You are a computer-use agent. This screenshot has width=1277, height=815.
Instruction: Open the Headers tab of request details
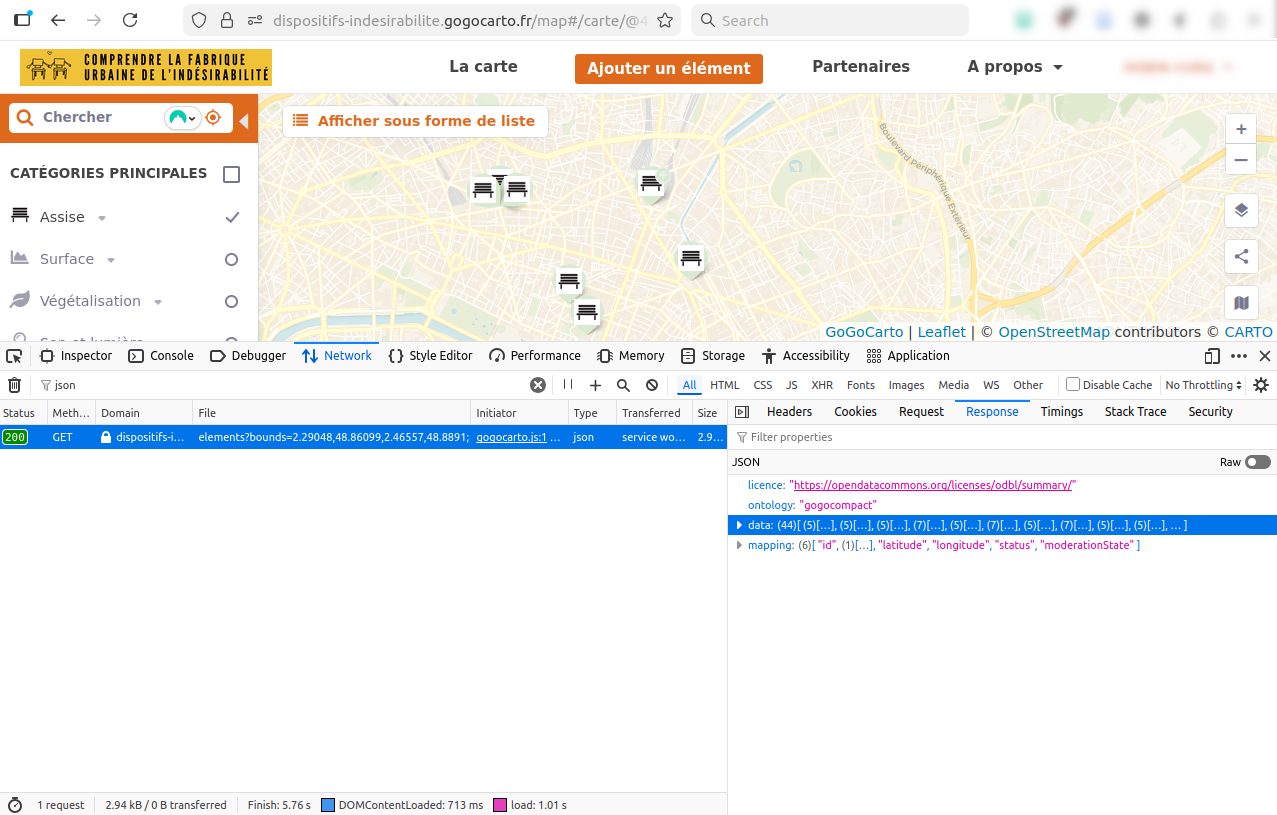pyautogui.click(x=789, y=412)
